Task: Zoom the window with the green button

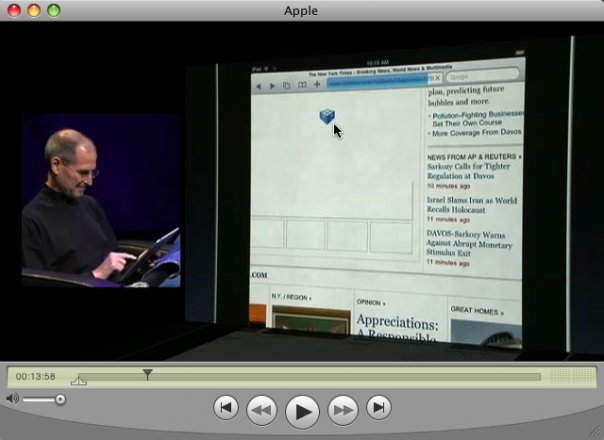Action: click(54, 10)
